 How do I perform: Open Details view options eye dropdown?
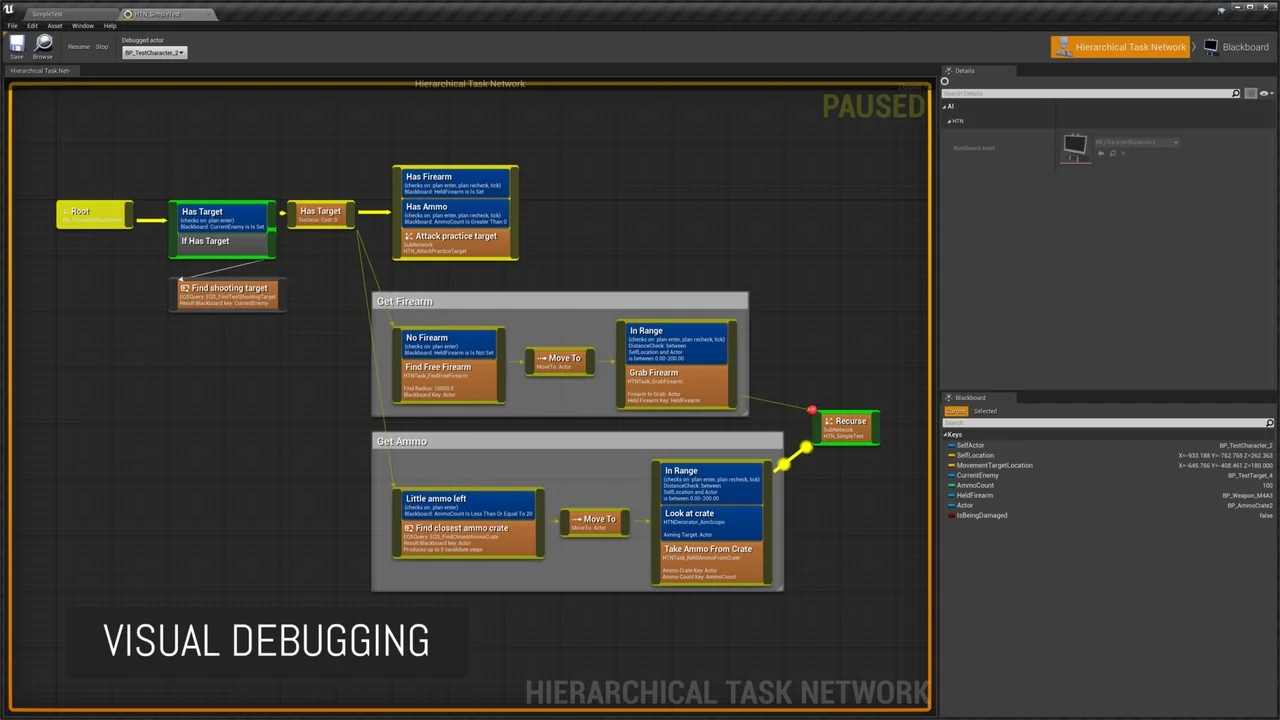(x=1267, y=94)
